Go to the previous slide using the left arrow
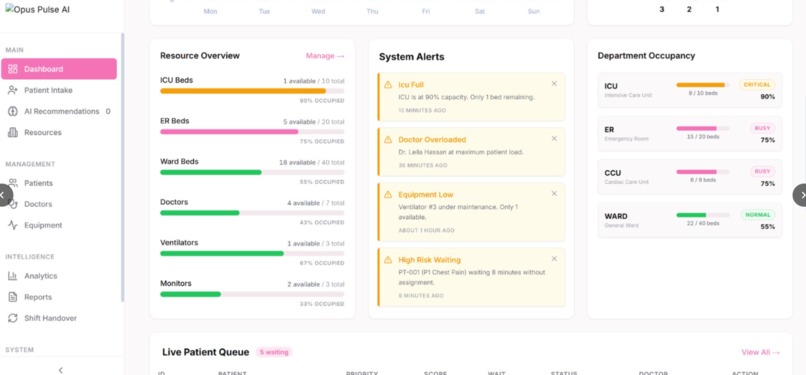This screenshot has width=806, height=375. pos(4,195)
